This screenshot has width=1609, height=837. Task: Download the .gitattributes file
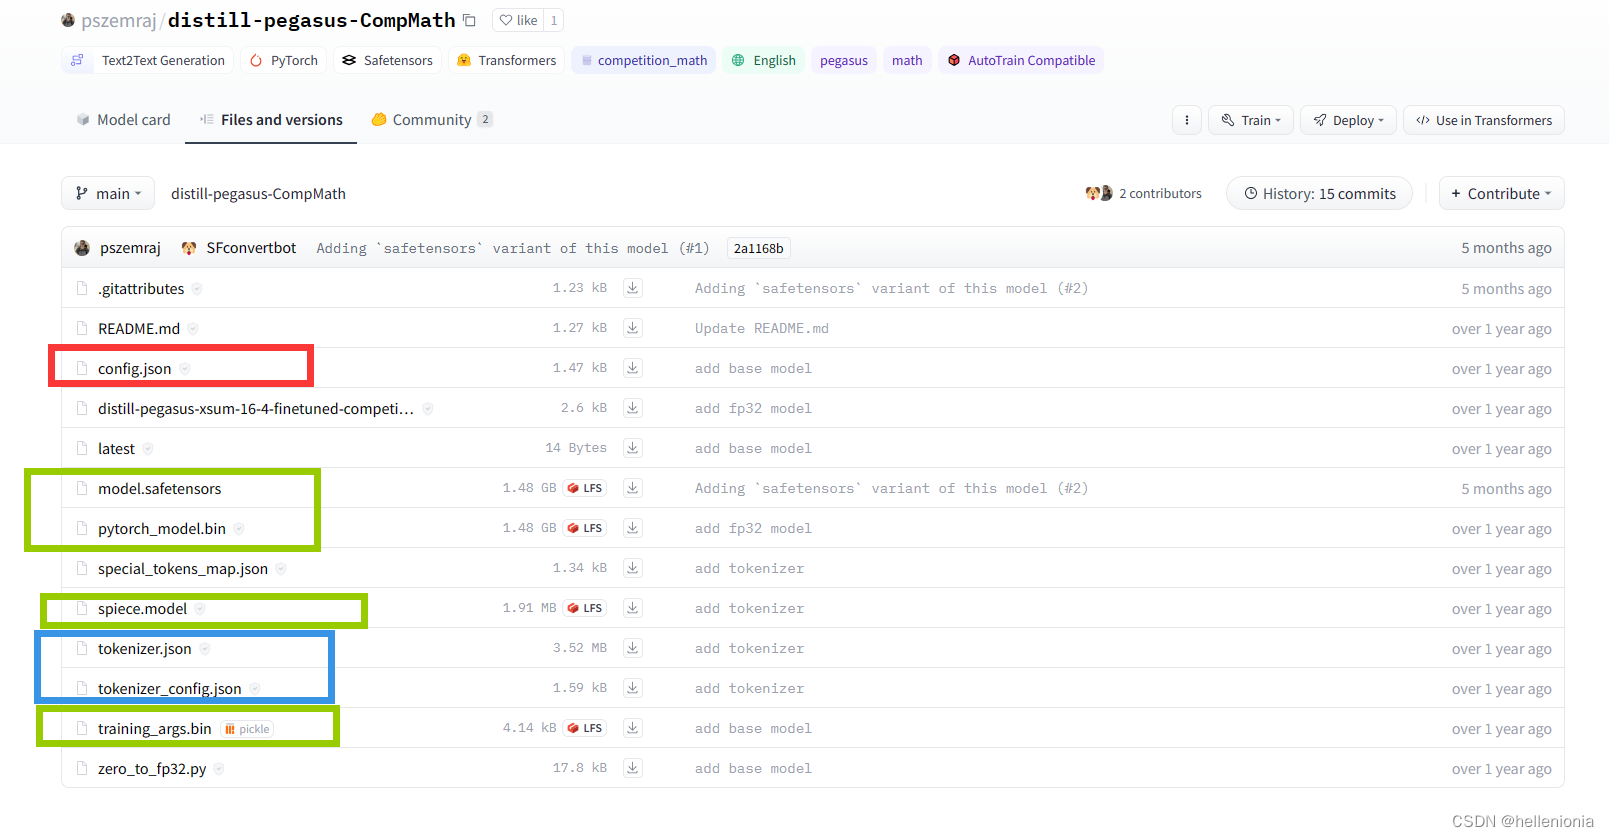[x=633, y=288]
